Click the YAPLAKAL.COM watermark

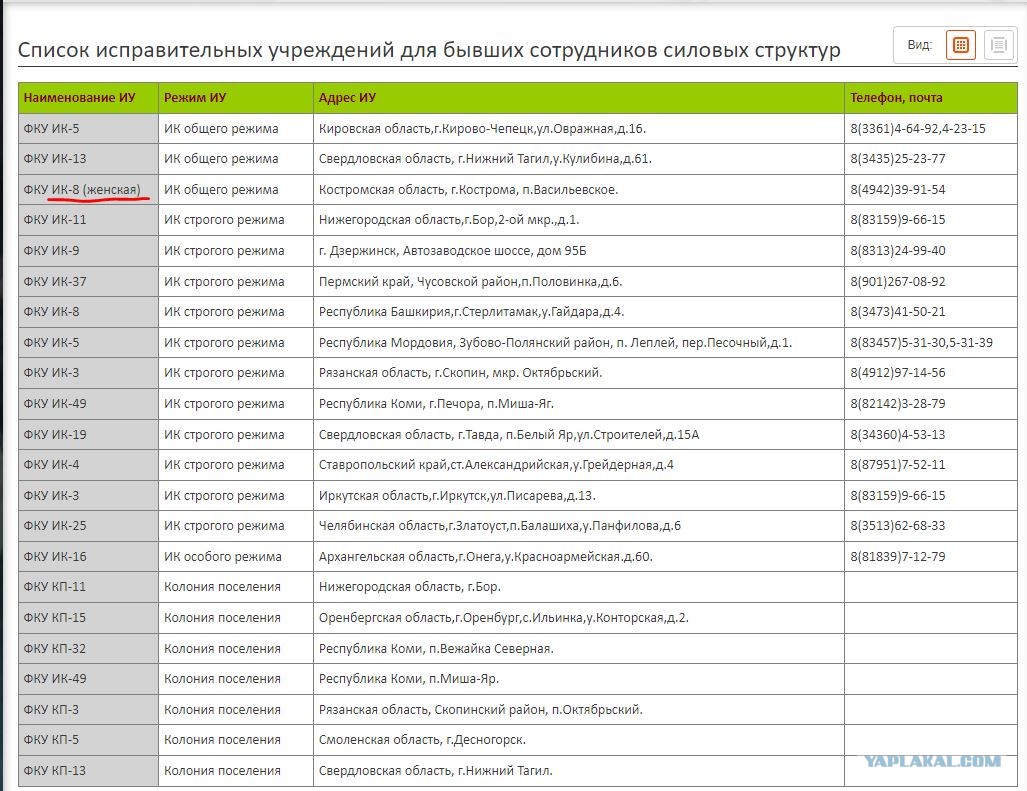[x=933, y=761]
